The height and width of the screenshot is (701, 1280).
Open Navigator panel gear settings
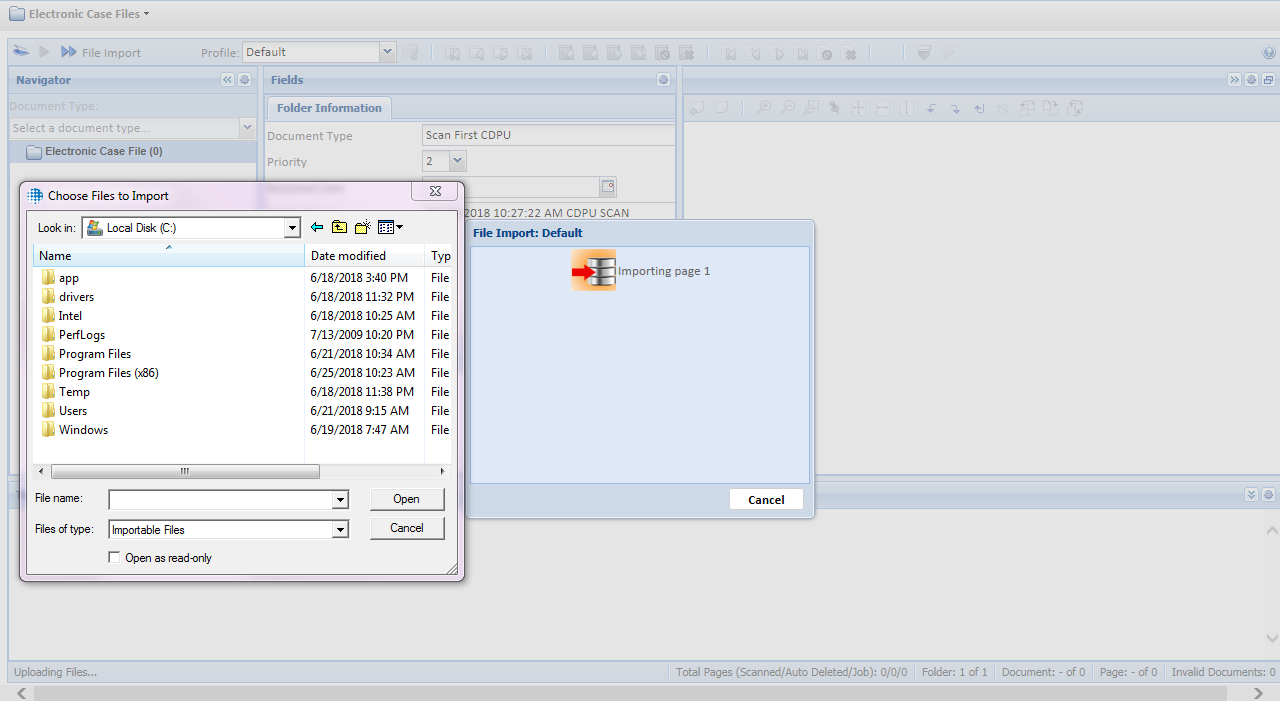click(245, 80)
